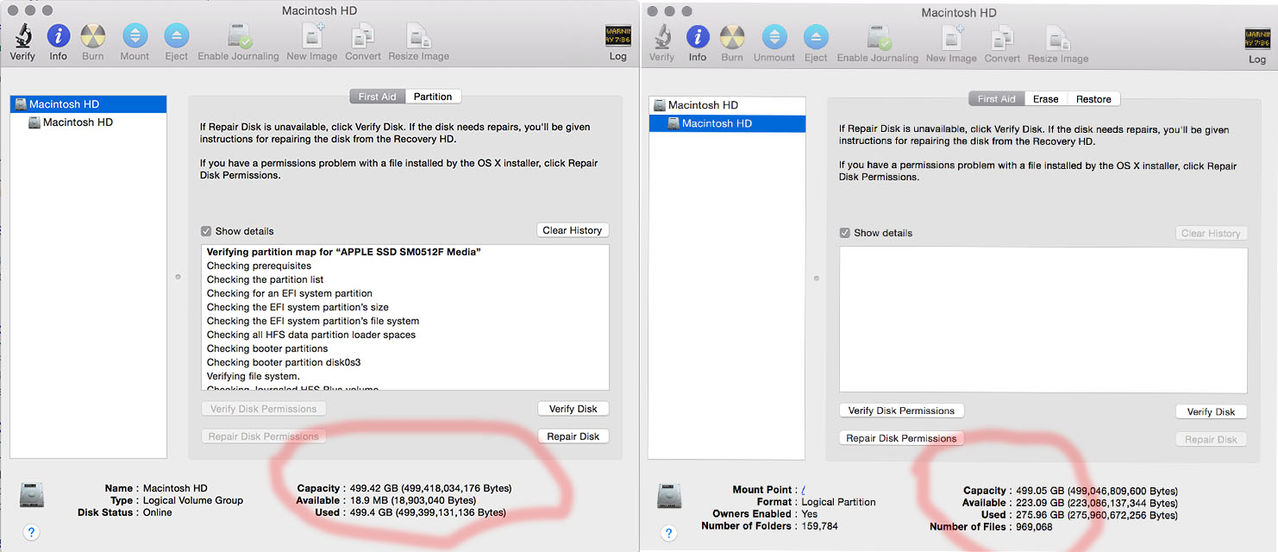Open Log in right window toolbar
This screenshot has width=1278, height=552.
click(x=1257, y=38)
